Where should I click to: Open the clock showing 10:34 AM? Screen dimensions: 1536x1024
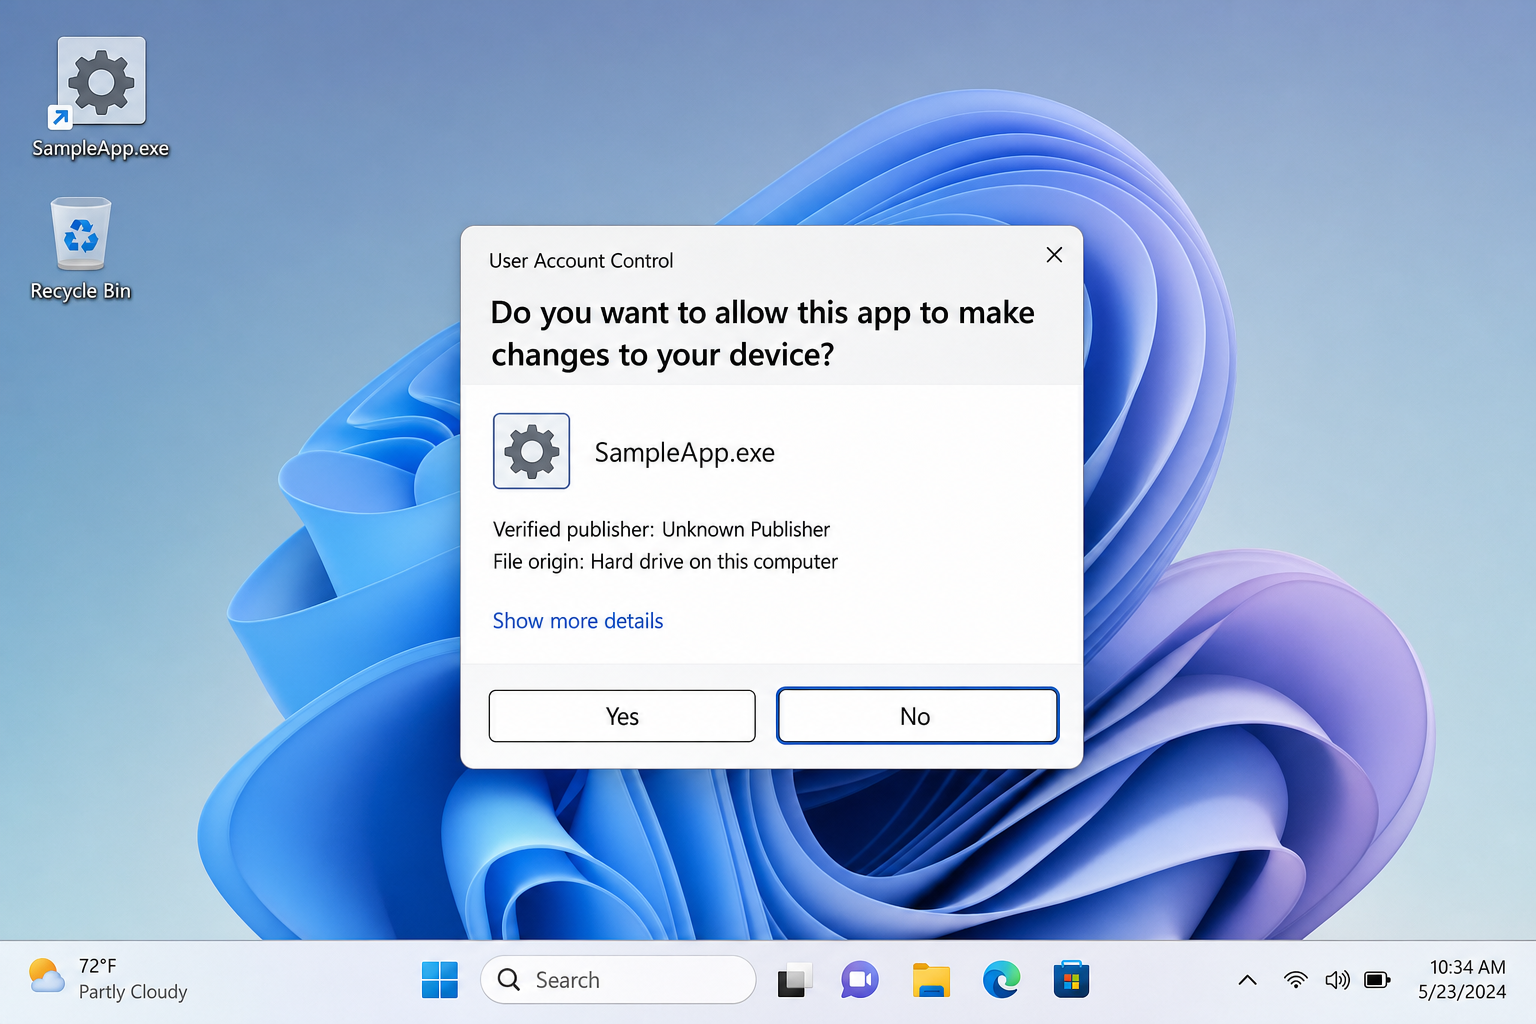pos(1467,967)
